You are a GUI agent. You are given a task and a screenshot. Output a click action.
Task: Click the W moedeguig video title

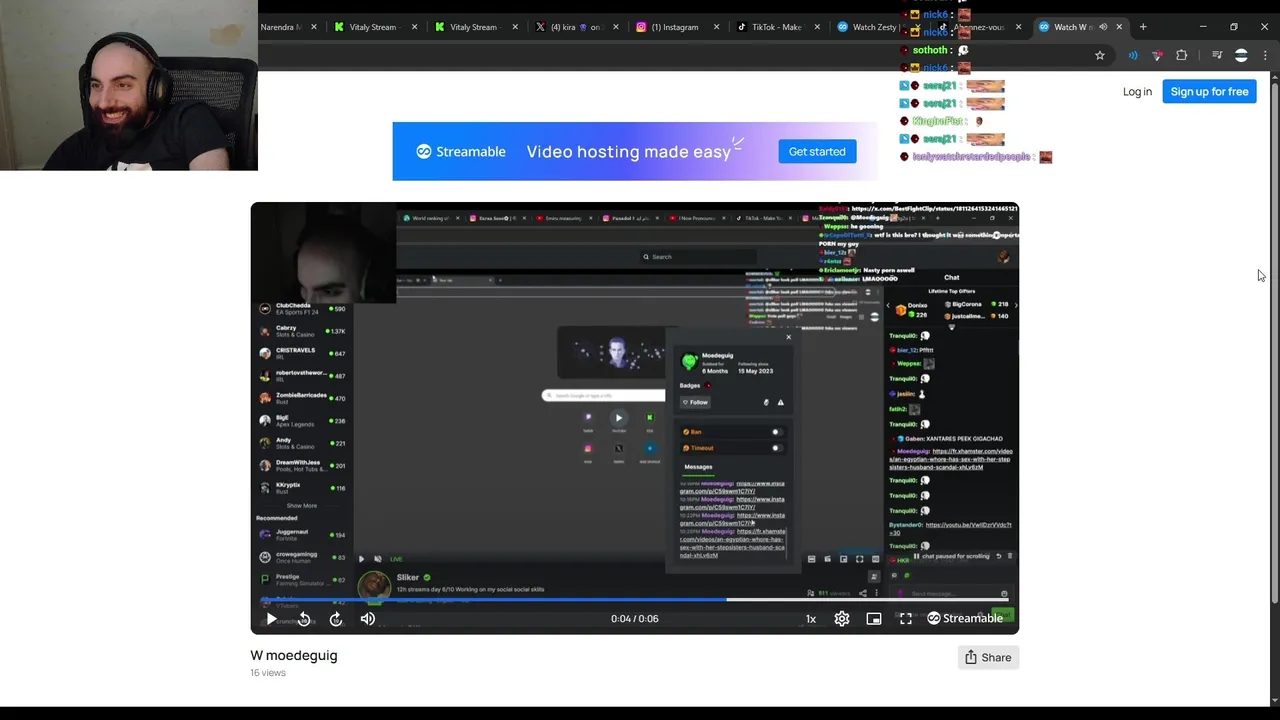[x=294, y=655]
